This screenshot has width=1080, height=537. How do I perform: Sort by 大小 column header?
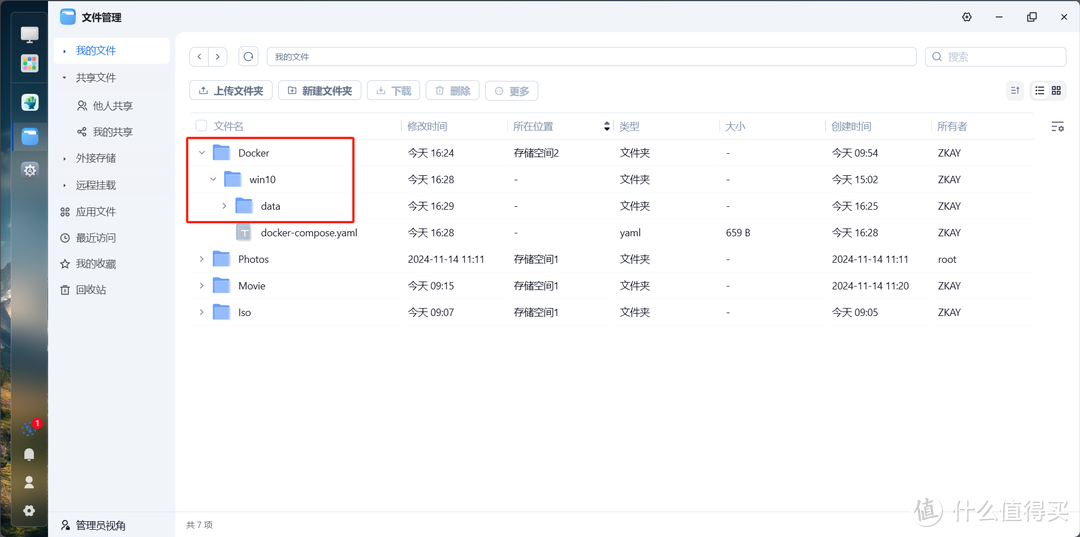[x=735, y=127]
